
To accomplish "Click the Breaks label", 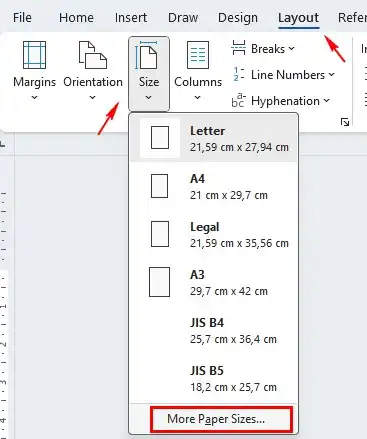I will (x=268, y=49).
